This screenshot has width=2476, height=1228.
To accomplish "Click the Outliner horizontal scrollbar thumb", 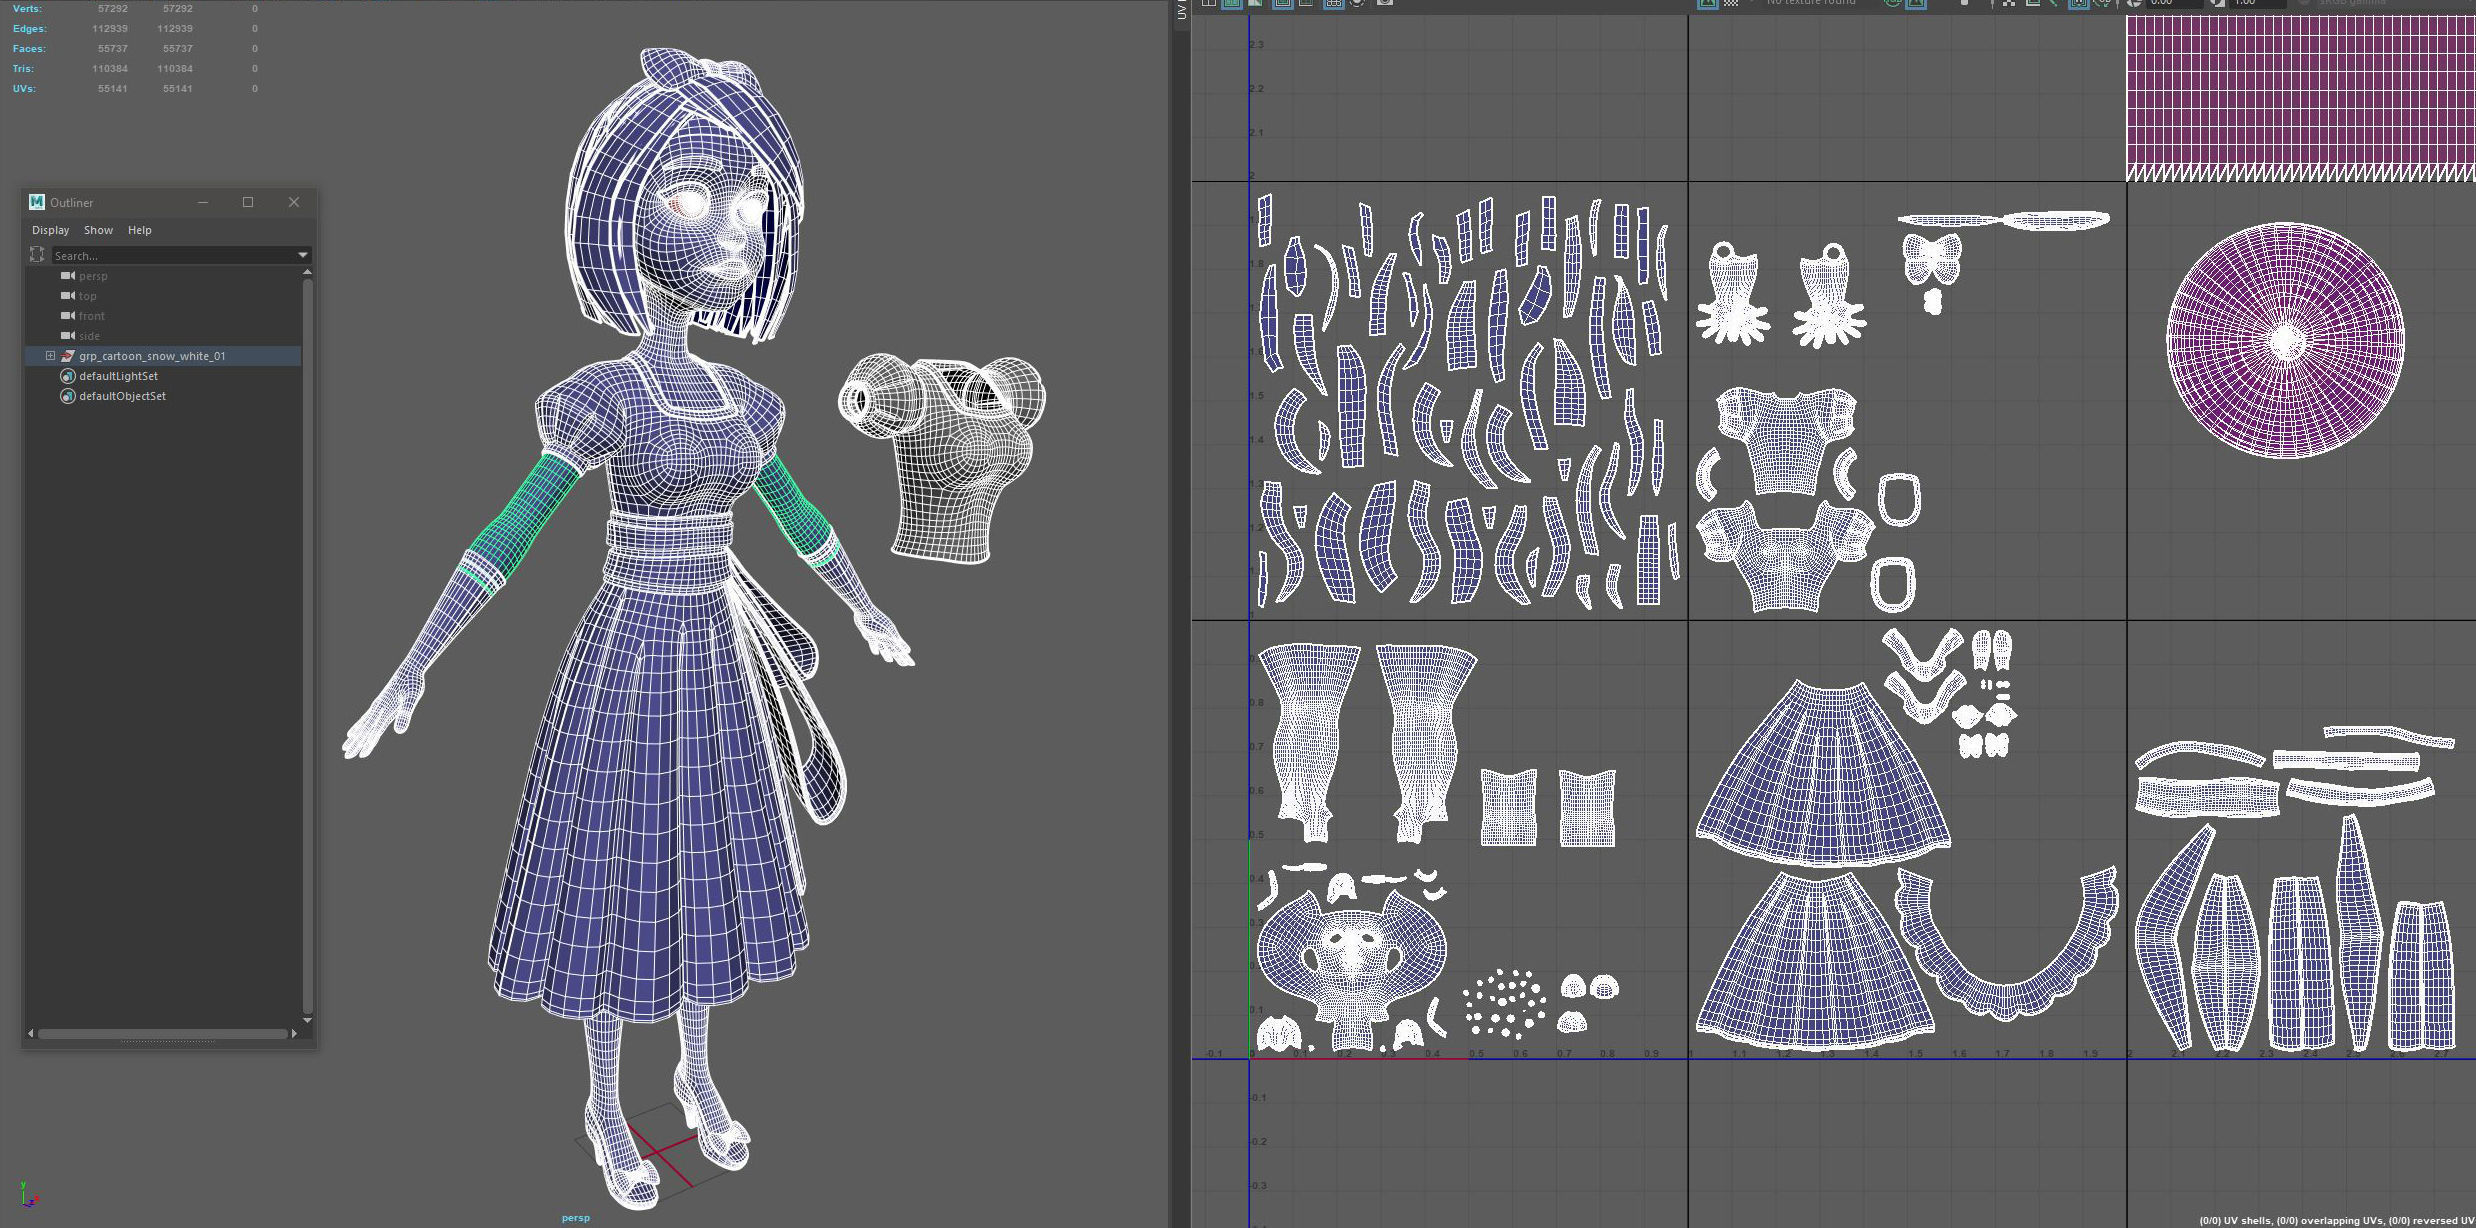I will point(162,1033).
